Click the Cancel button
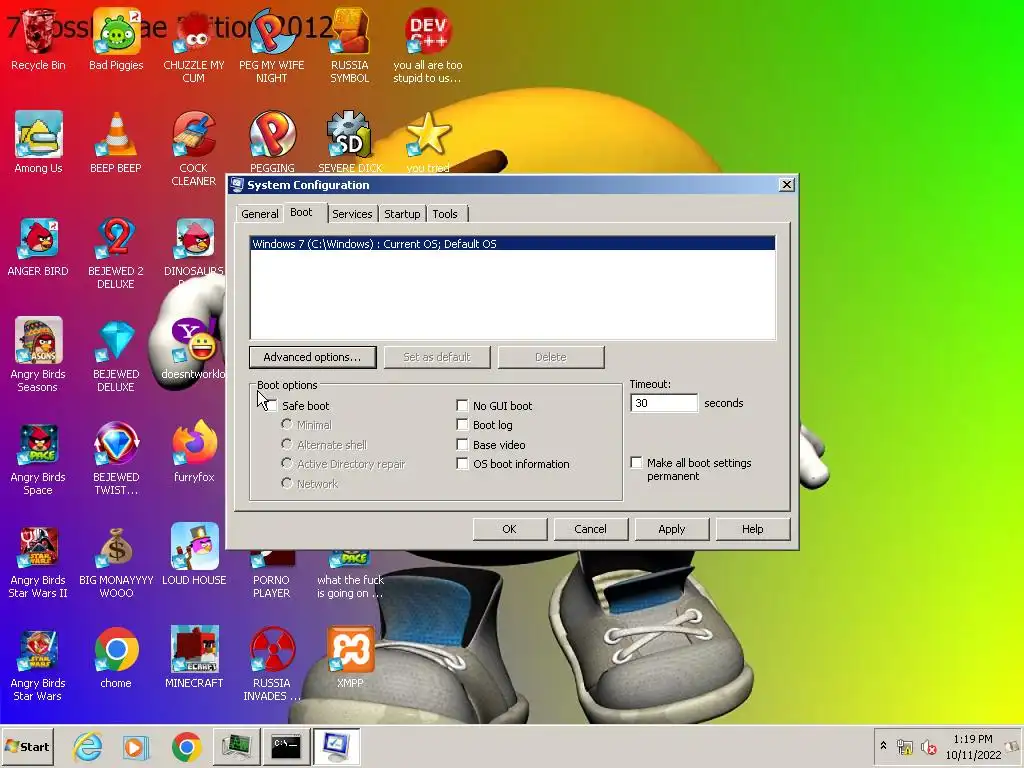 pos(590,529)
